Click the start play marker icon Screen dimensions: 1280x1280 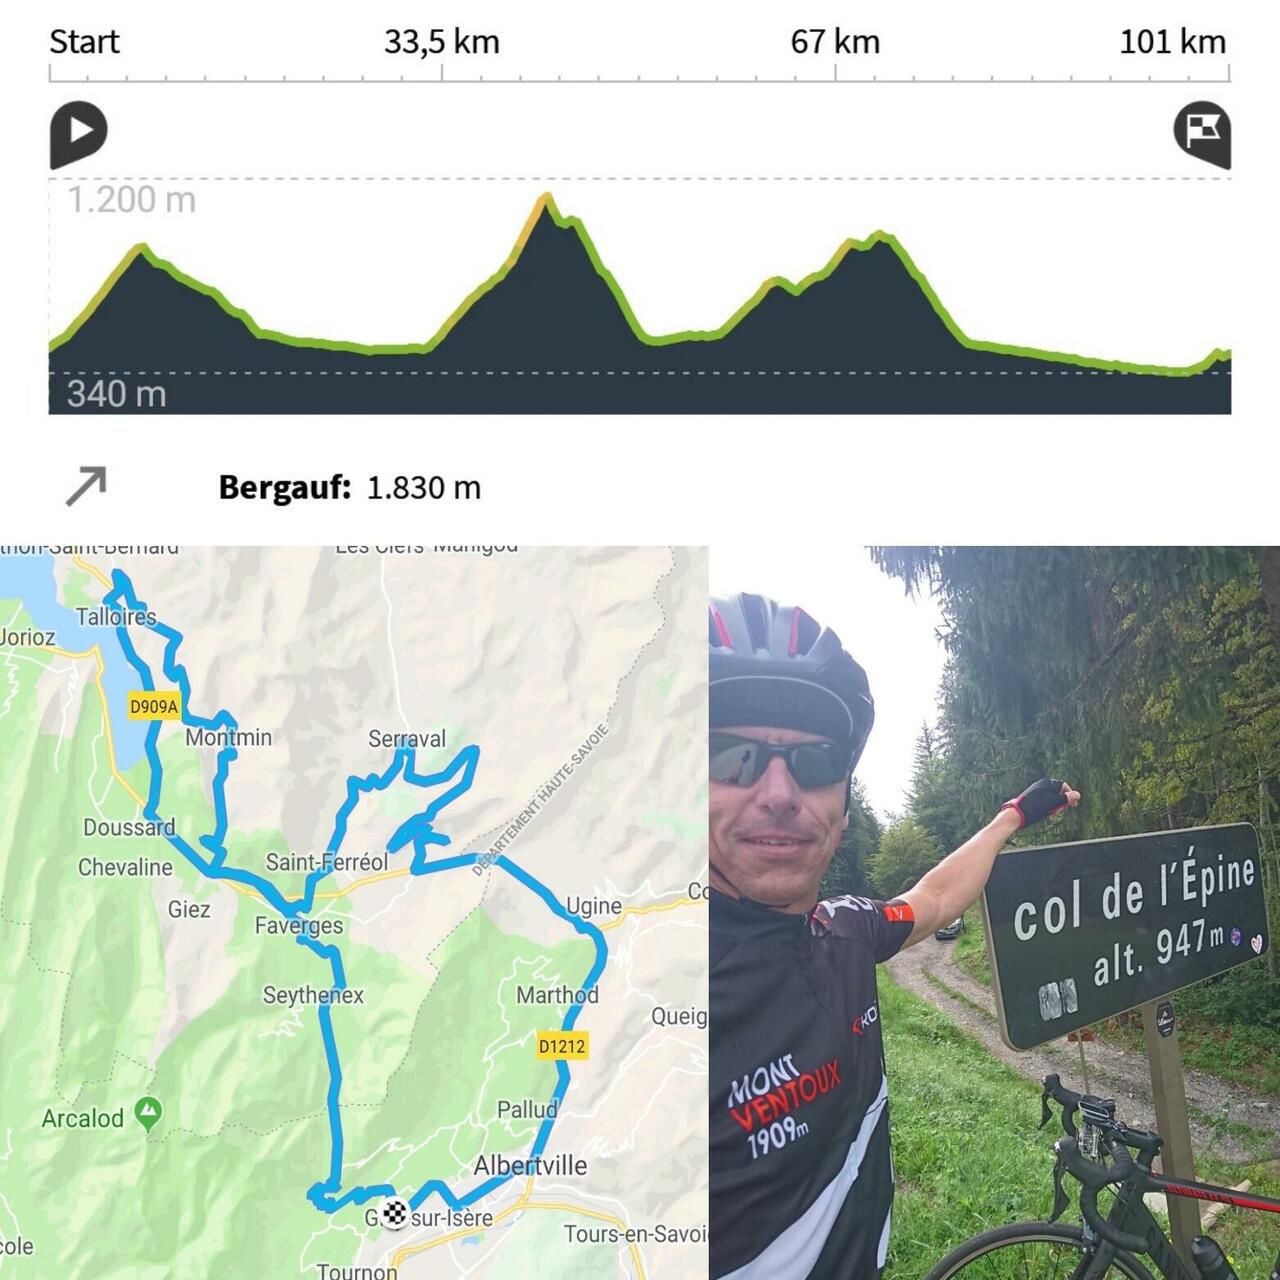pos(79,133)
